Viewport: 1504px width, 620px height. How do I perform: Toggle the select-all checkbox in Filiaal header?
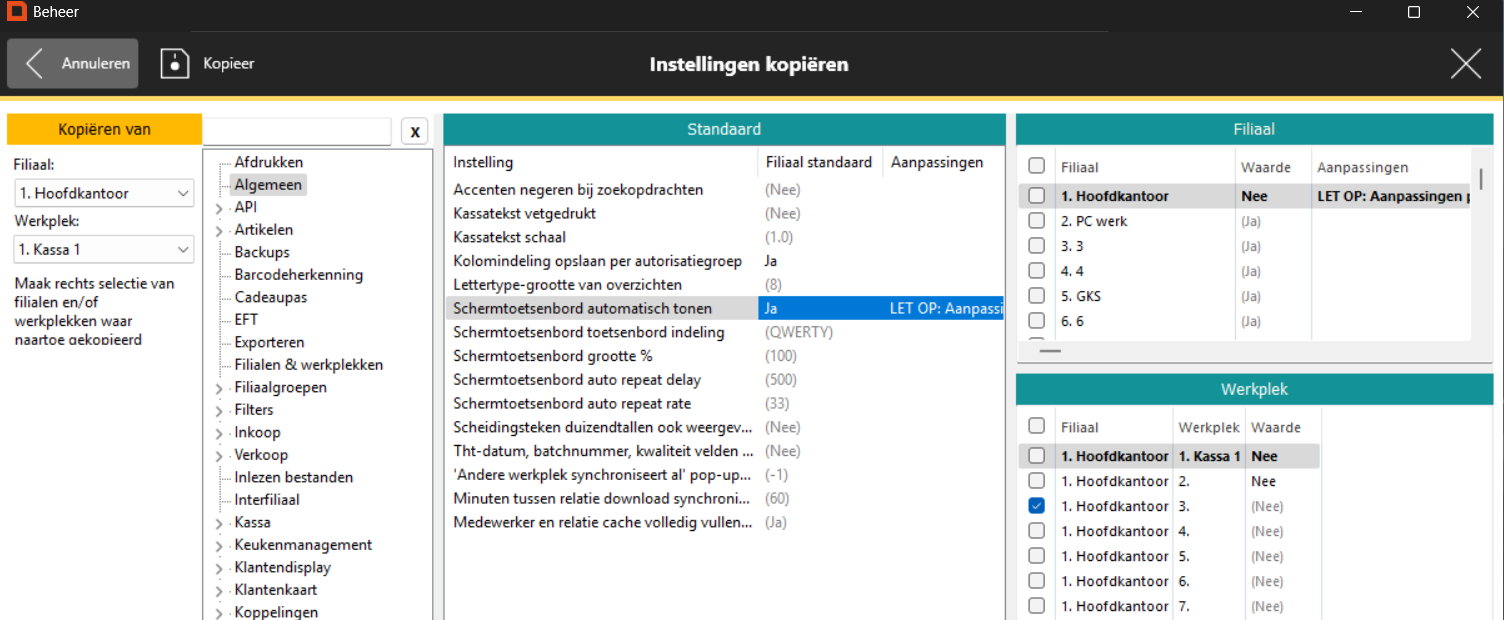click(x=1037, y=166)
